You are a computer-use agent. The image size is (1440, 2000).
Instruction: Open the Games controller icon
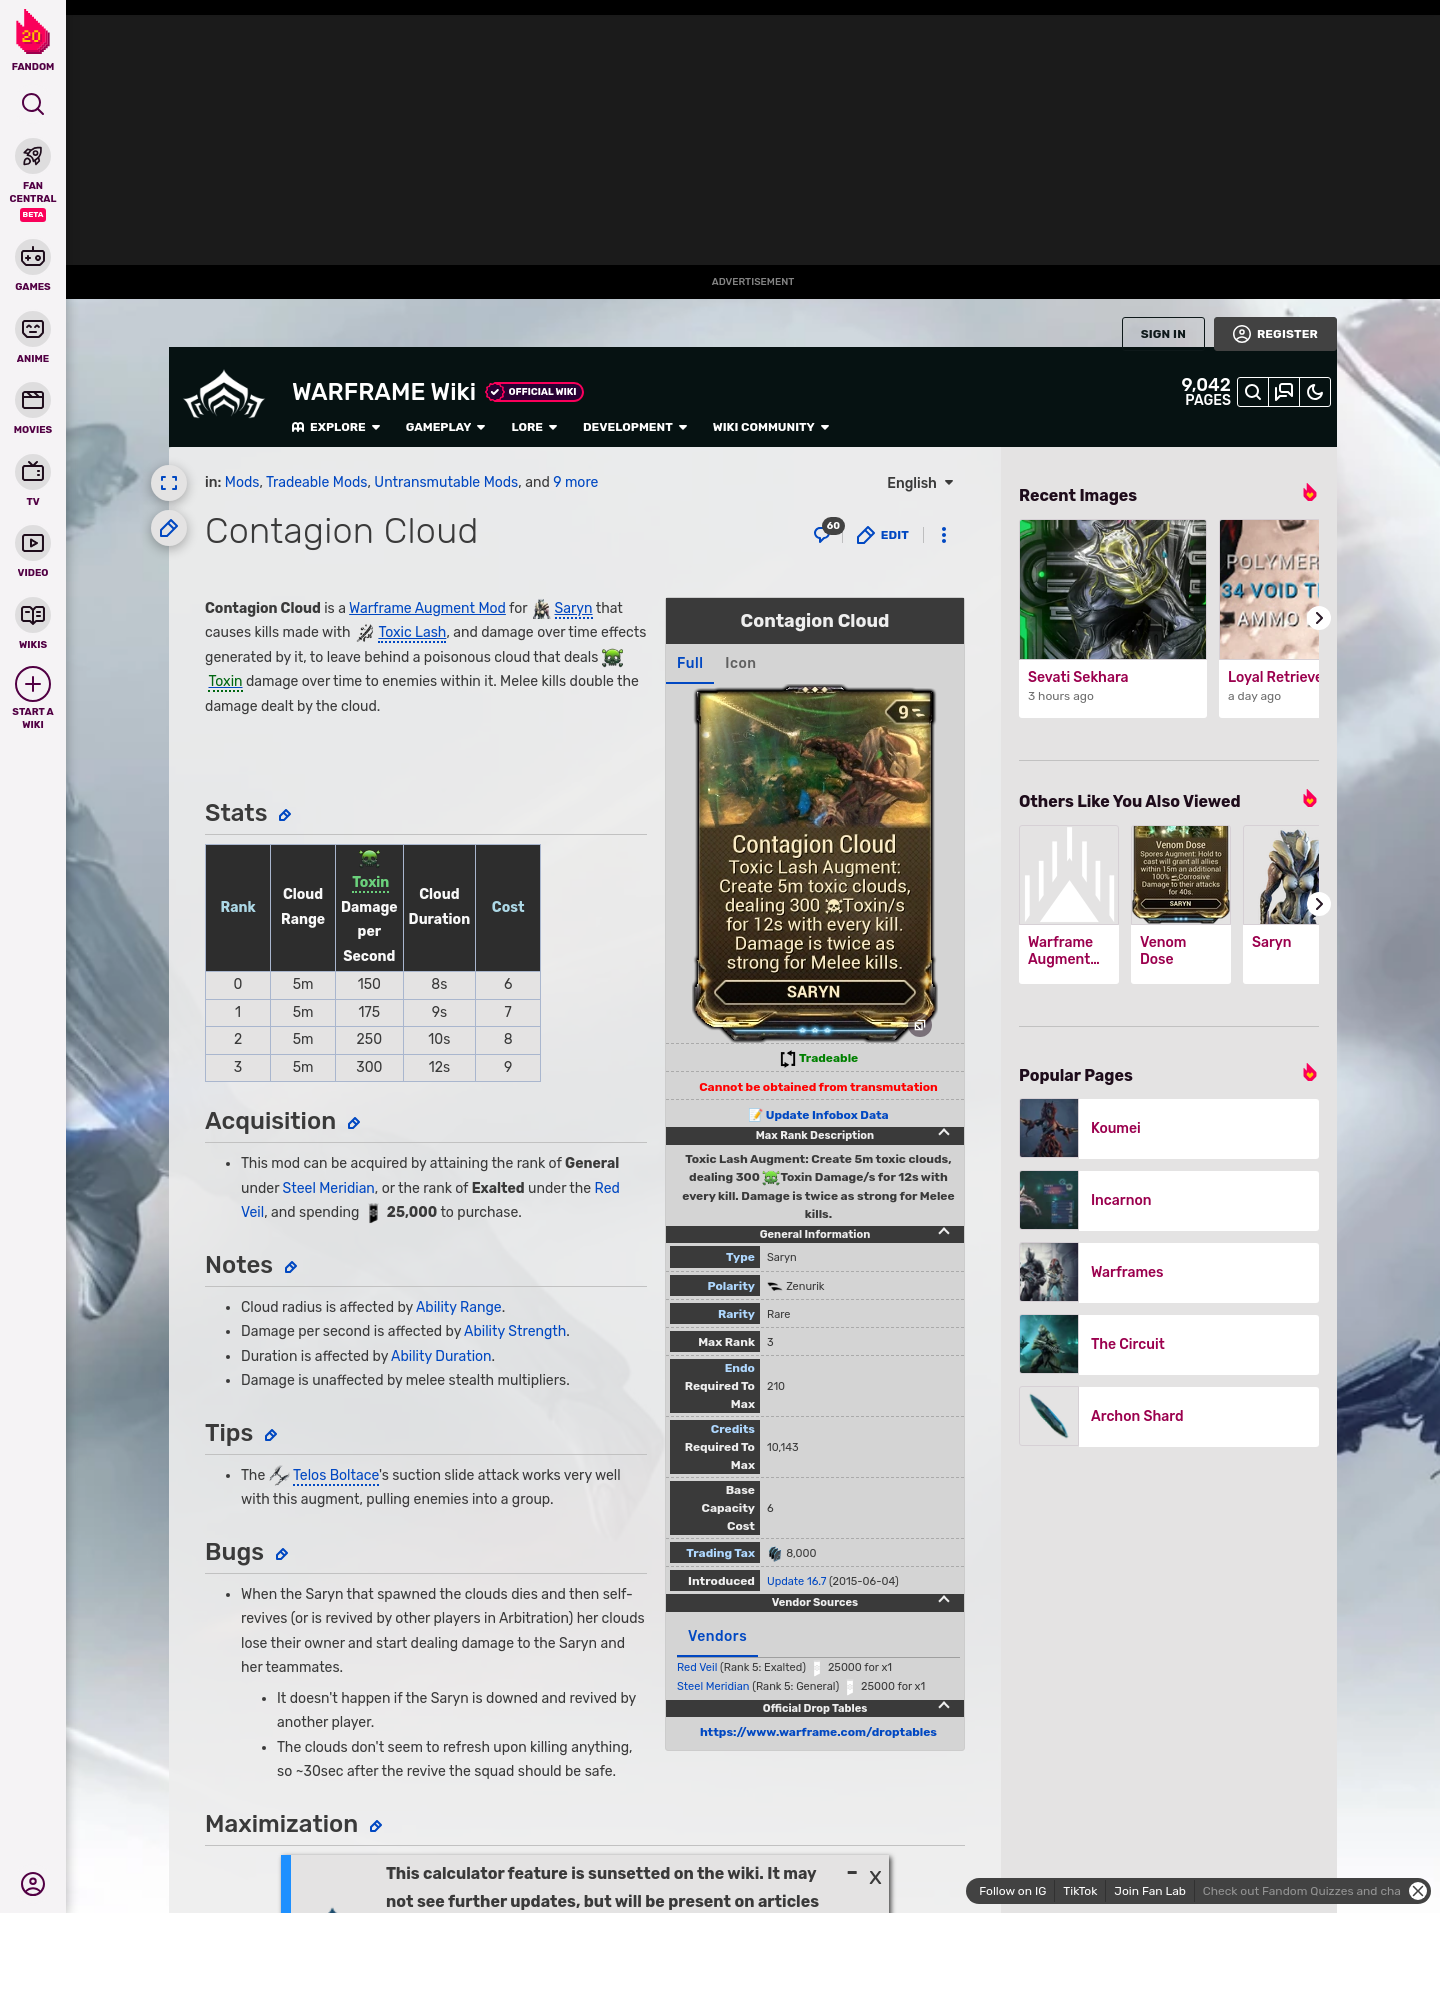point(33,257)
